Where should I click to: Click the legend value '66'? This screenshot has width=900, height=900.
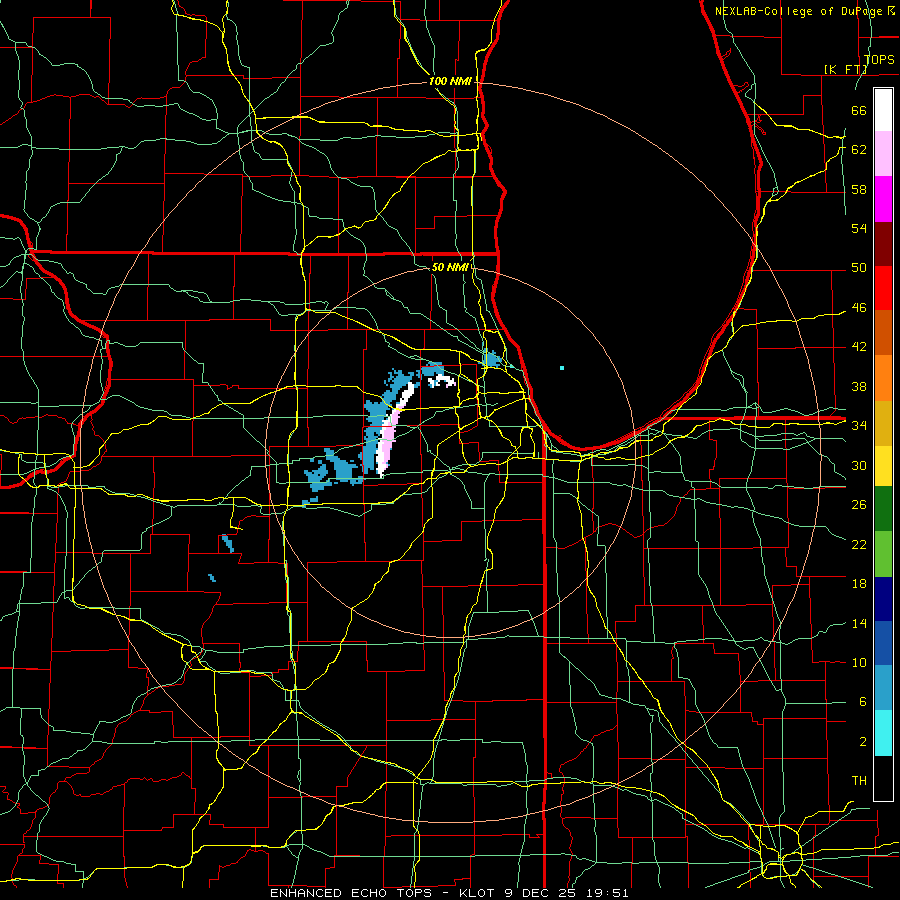pyautogui.click(x=859, y=110)
